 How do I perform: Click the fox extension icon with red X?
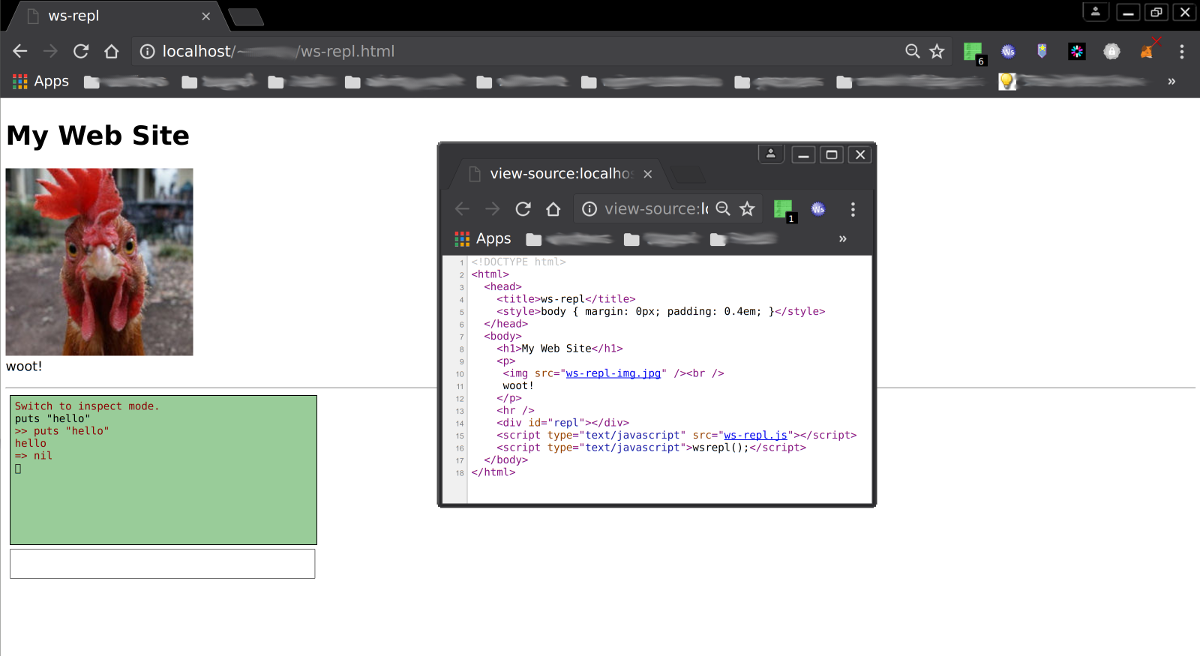pyautogui.click(x=1148, y=49)
